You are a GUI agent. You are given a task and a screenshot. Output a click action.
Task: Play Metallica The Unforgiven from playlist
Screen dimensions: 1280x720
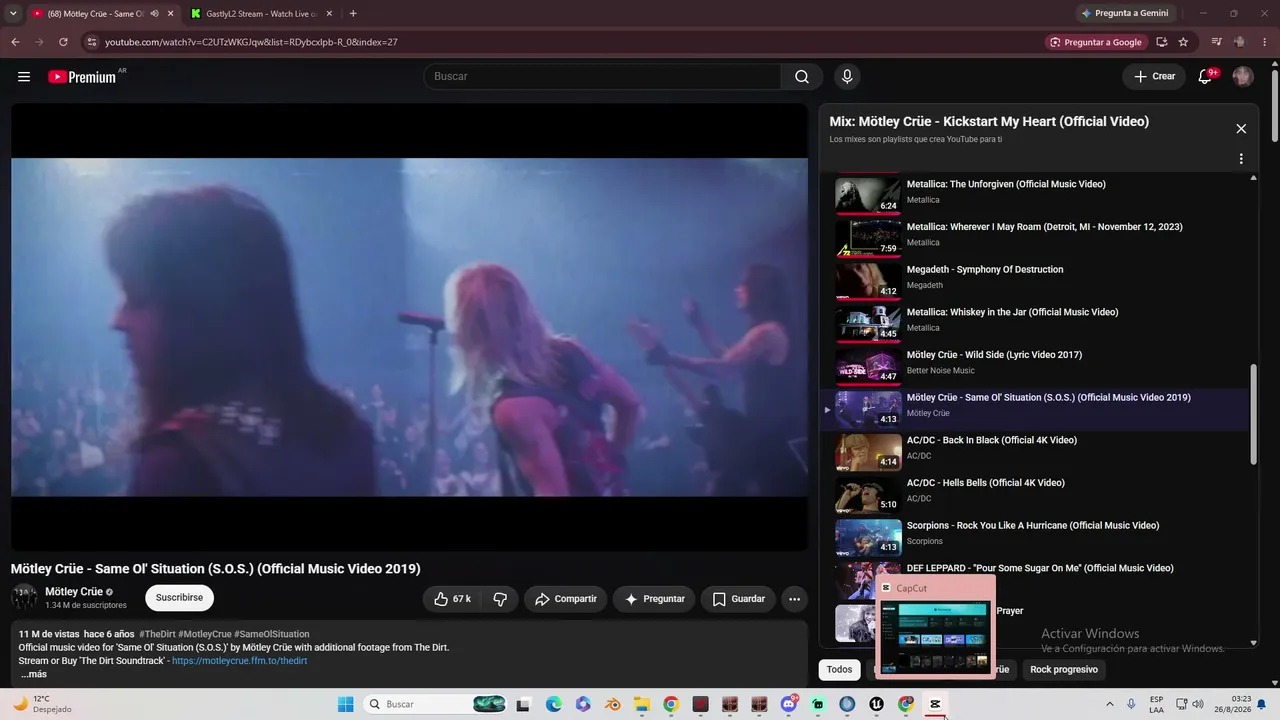pyautogui.click(x=1035, y=193)
